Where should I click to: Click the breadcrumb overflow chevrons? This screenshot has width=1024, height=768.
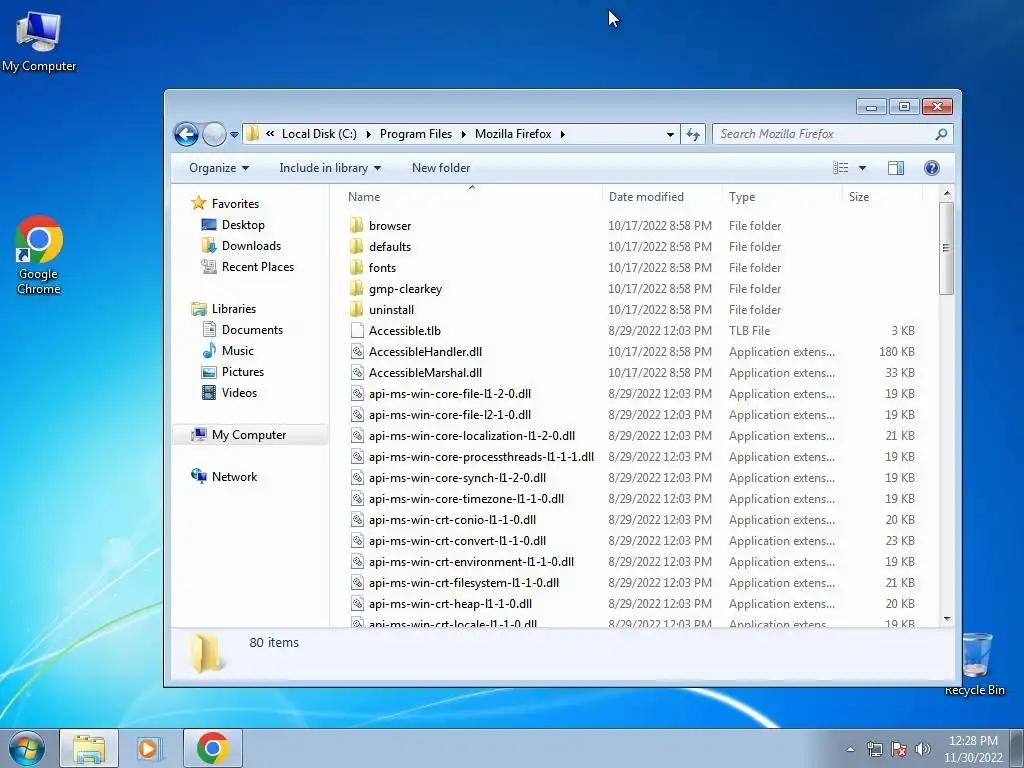tap(270, 134)
